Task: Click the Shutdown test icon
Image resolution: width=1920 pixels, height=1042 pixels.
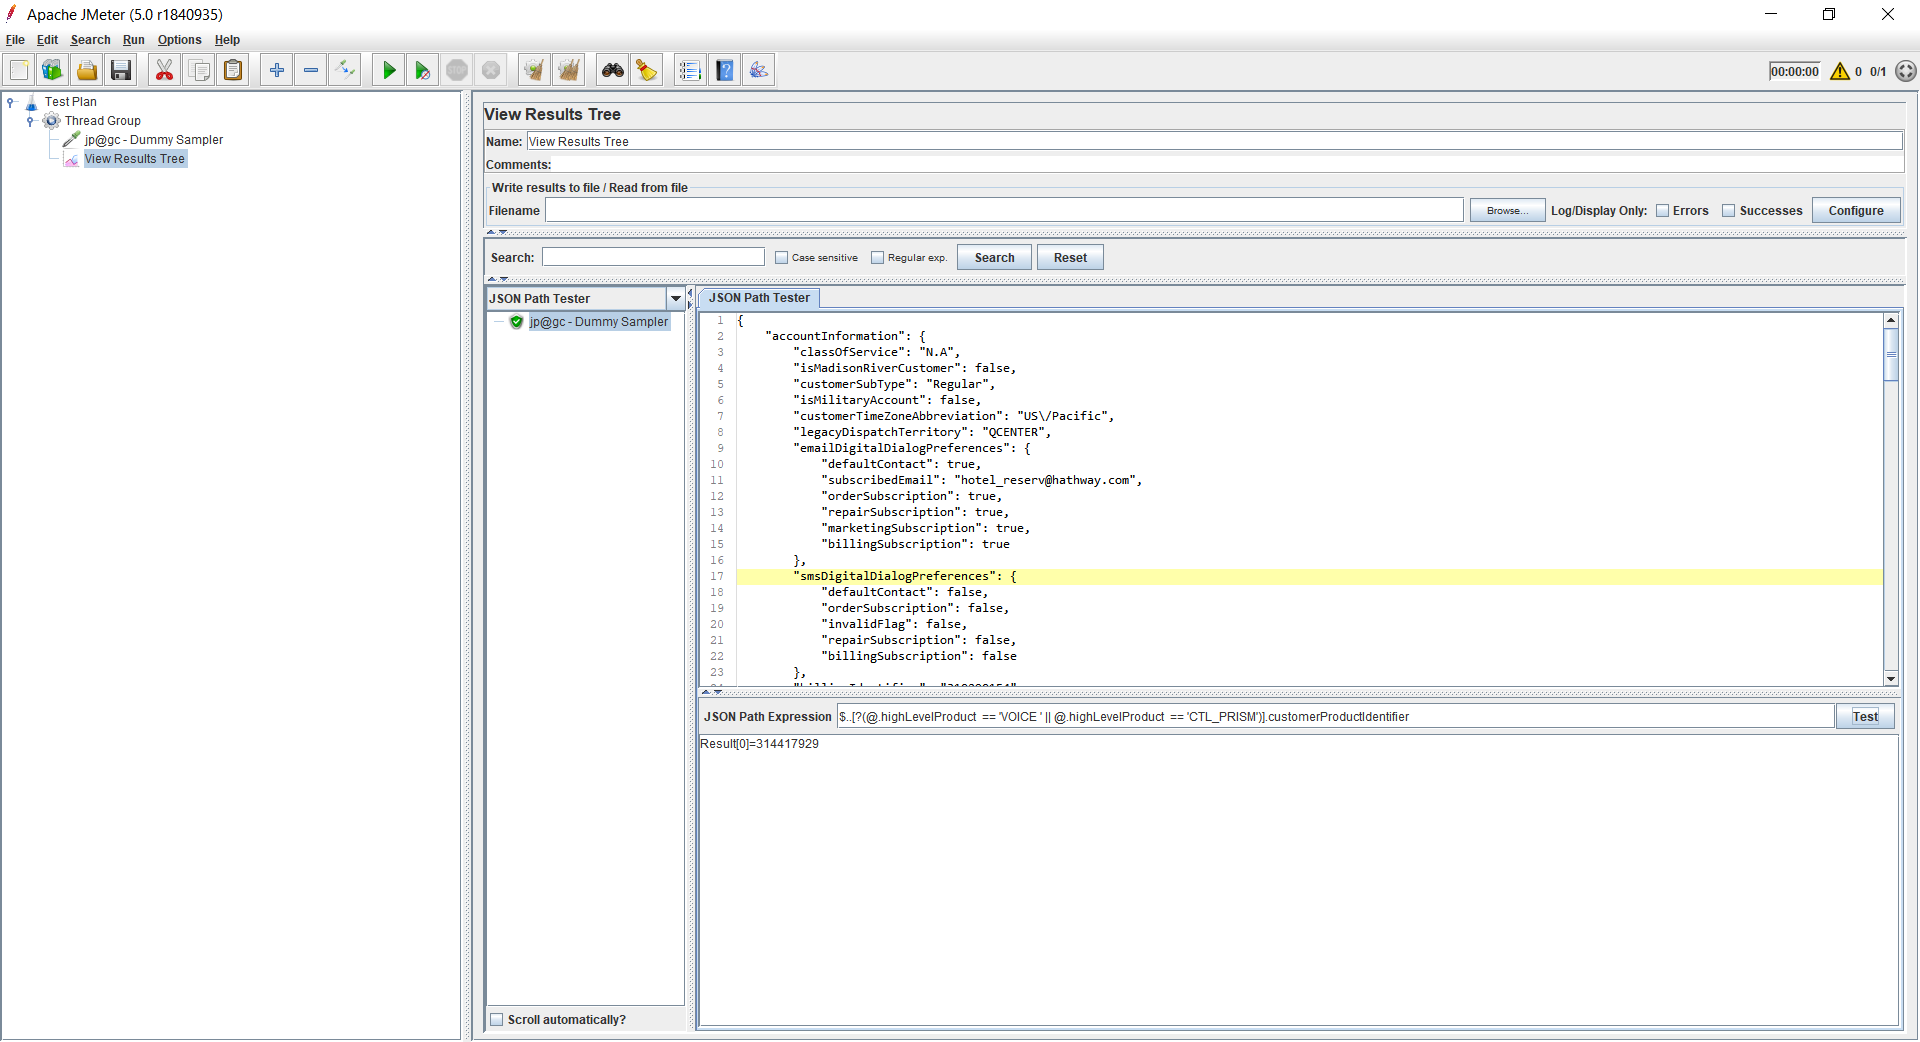Action: pos(491,70)
